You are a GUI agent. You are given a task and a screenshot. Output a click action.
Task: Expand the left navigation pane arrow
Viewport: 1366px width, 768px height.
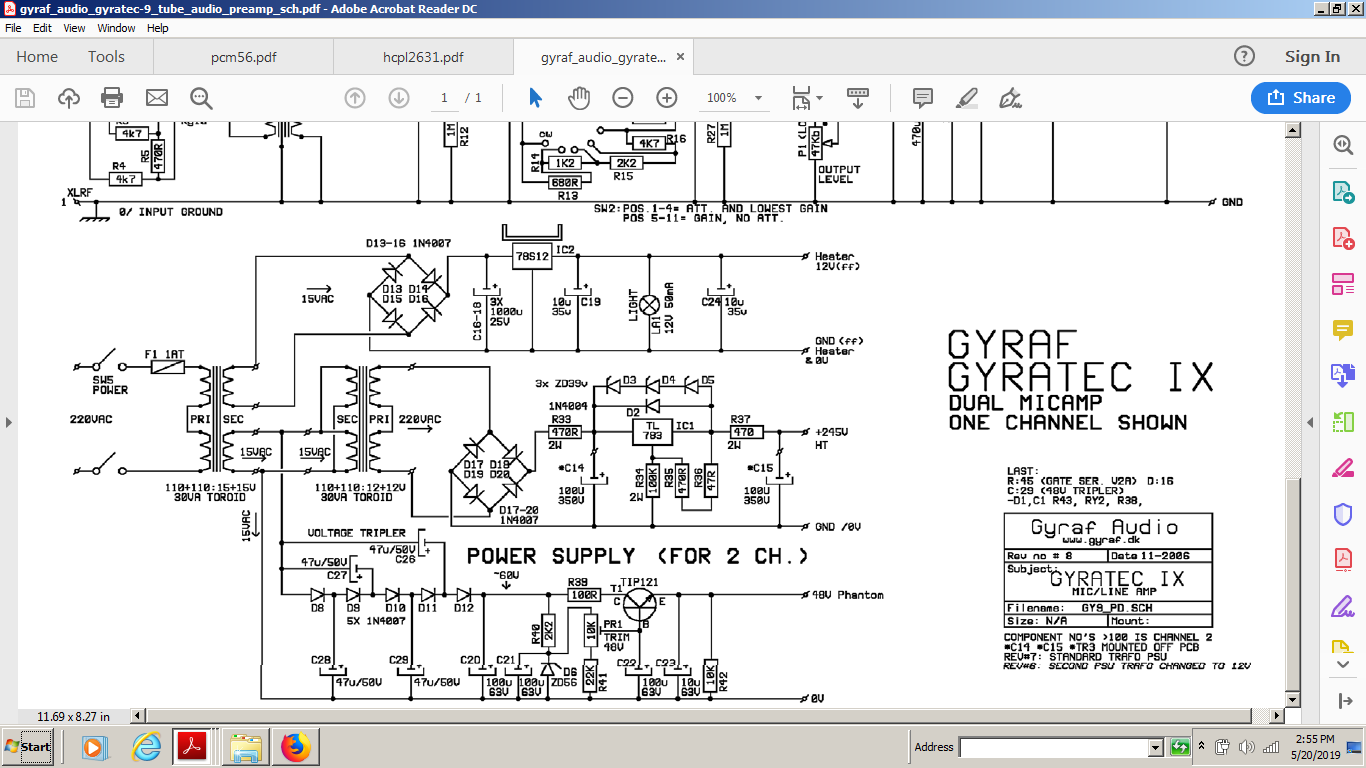8,422
